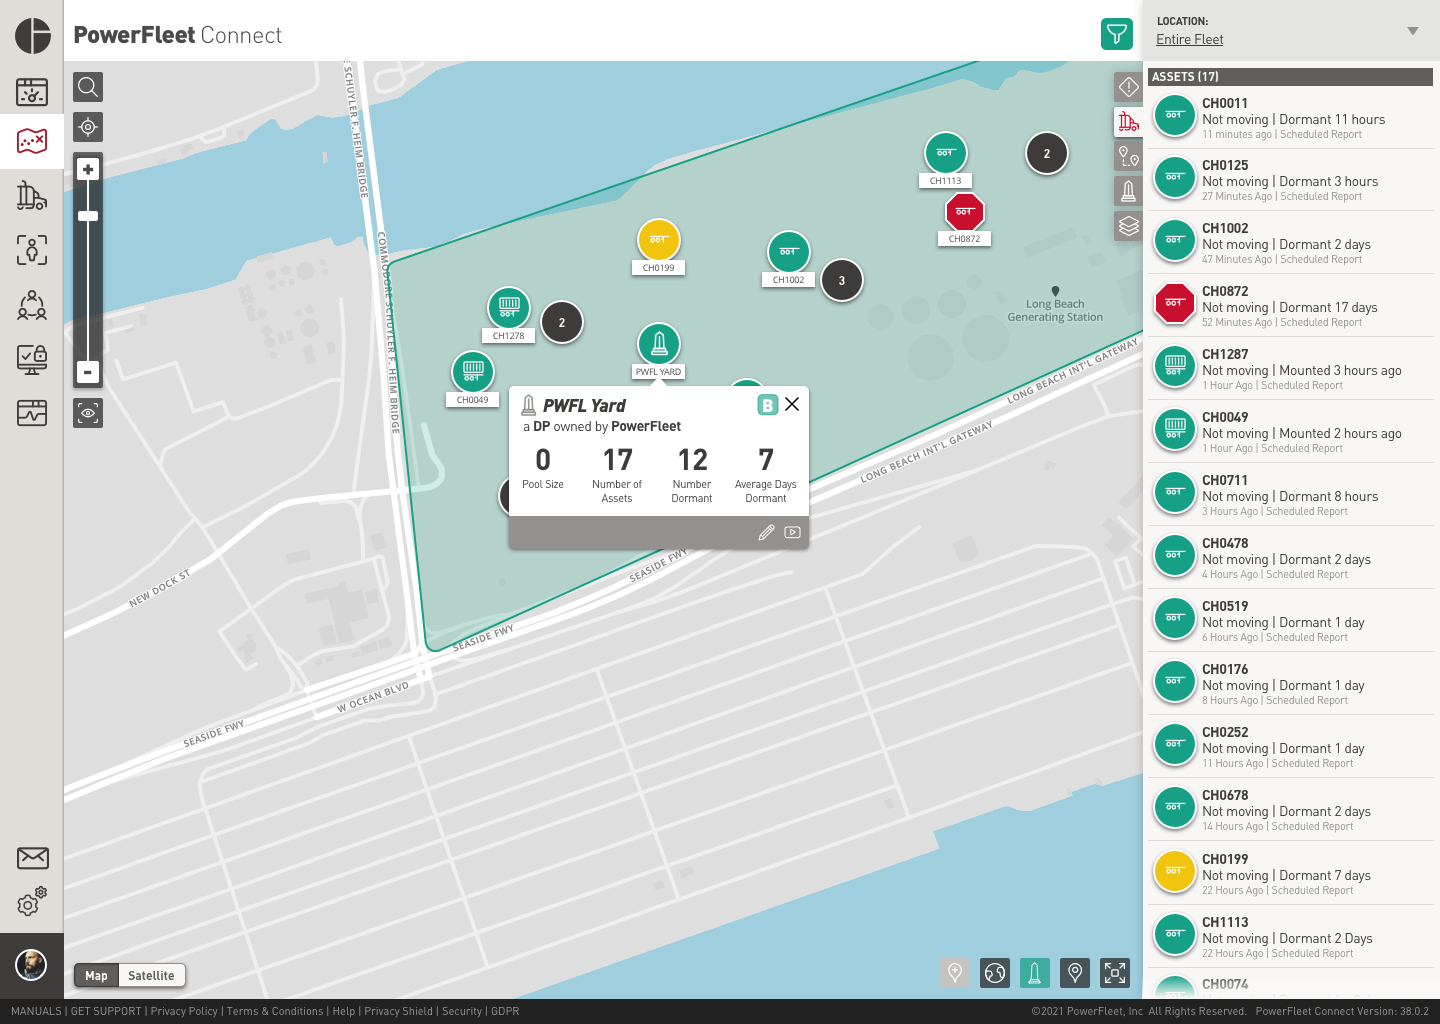Viewport: 1440px width, 1024px height.
Task: Open the MANUALS footer link
Action: coord(36,1011)
